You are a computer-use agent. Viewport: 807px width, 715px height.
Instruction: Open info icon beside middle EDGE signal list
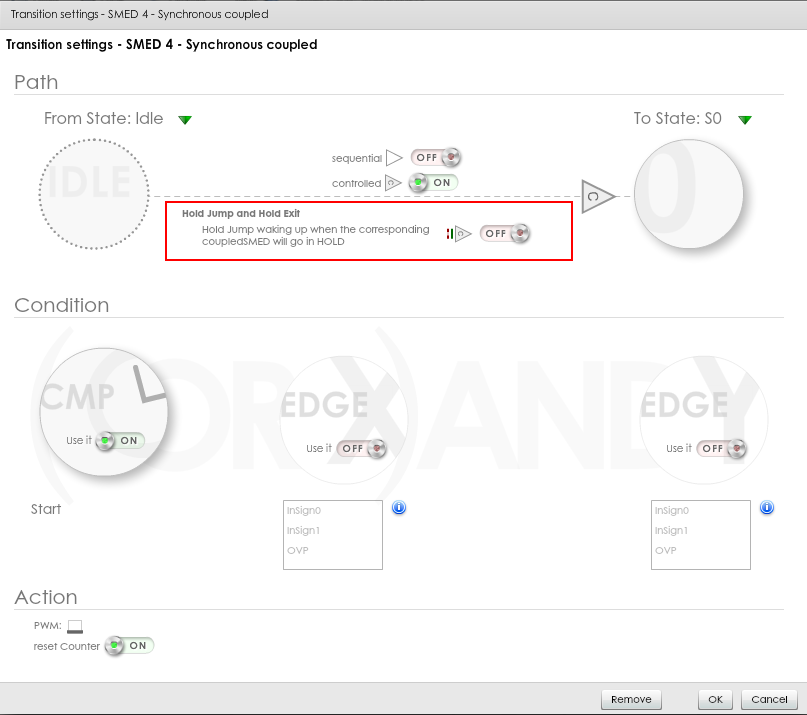pyautogui.click(x=399, y=508)
